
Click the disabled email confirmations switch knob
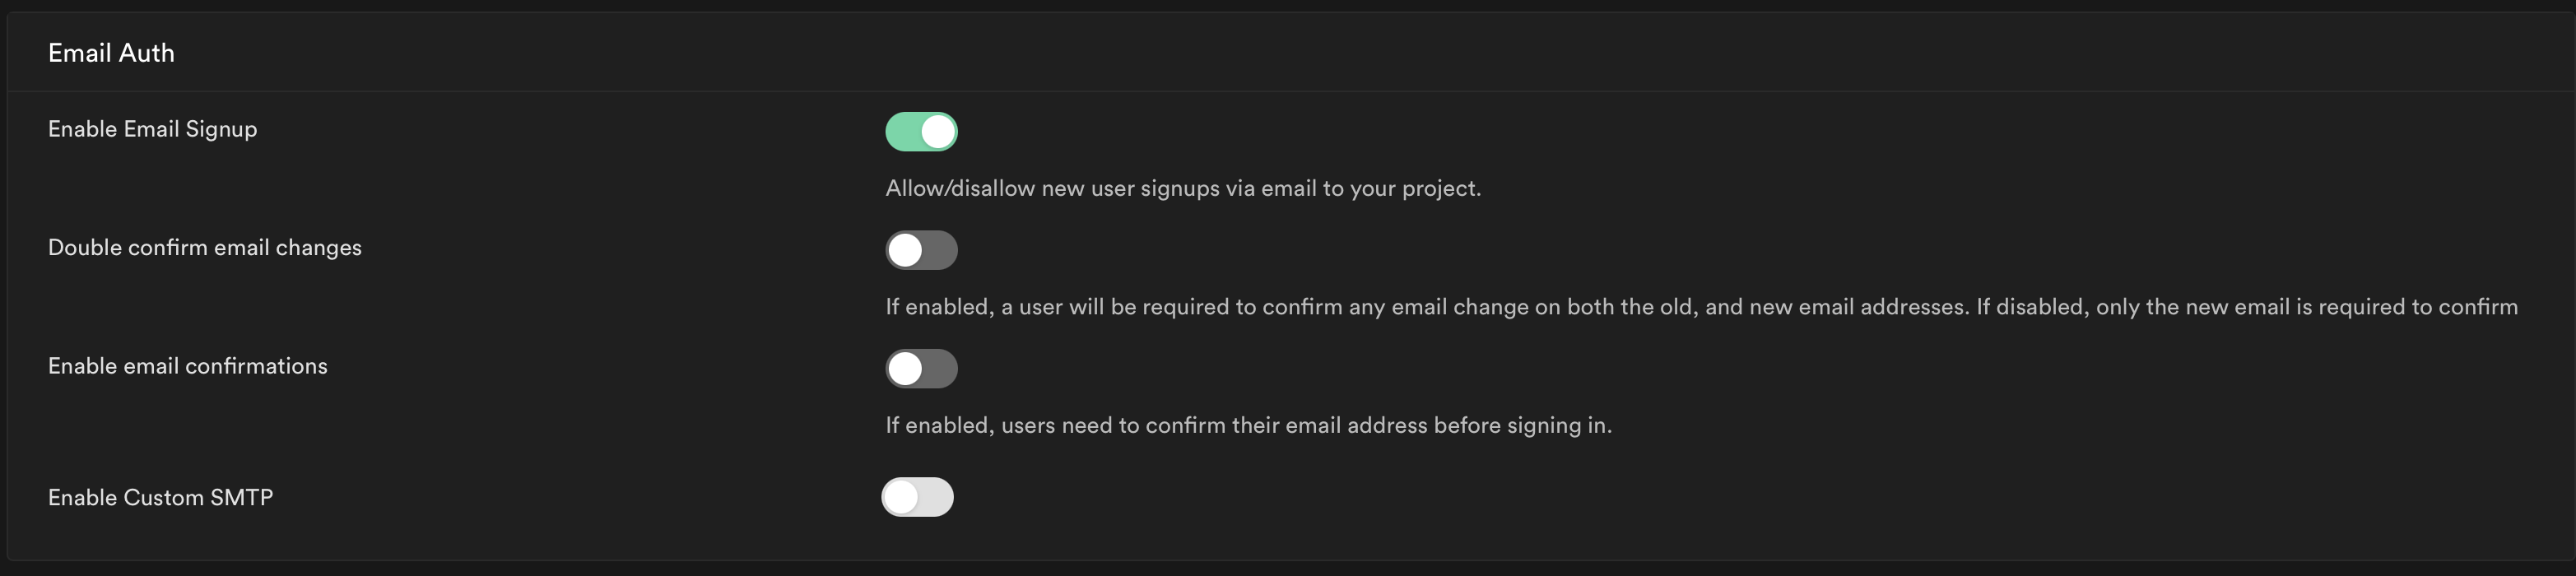pyautogui.click(x=906, y=368)
